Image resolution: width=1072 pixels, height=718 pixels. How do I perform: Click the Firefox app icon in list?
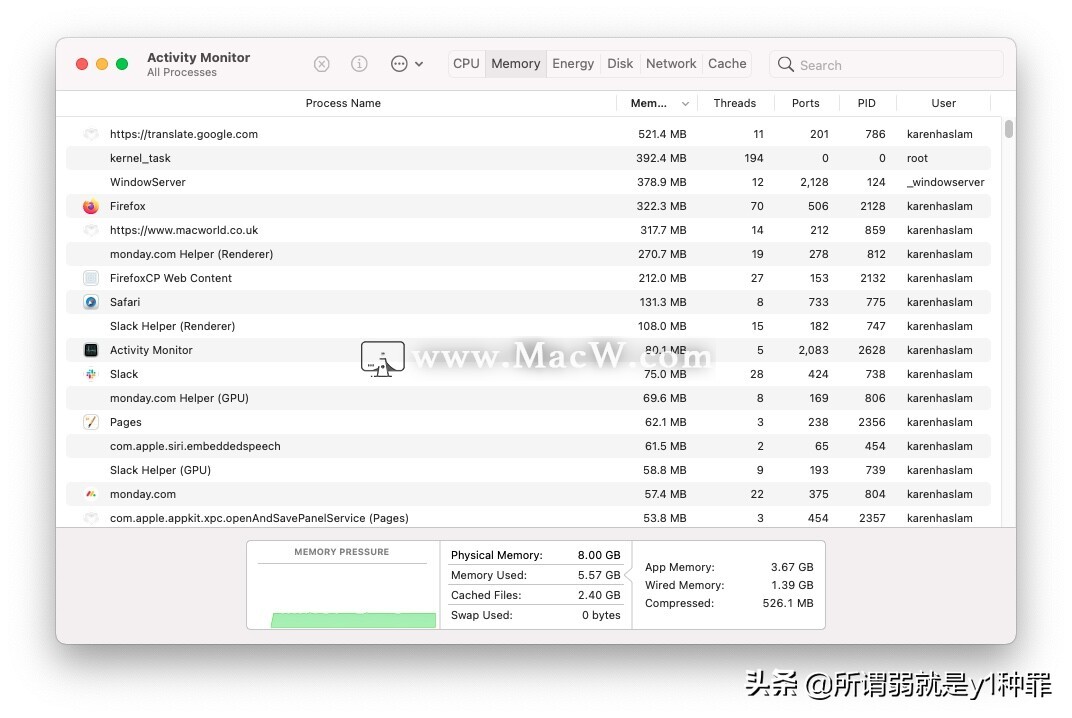click(x=91, y=207)
